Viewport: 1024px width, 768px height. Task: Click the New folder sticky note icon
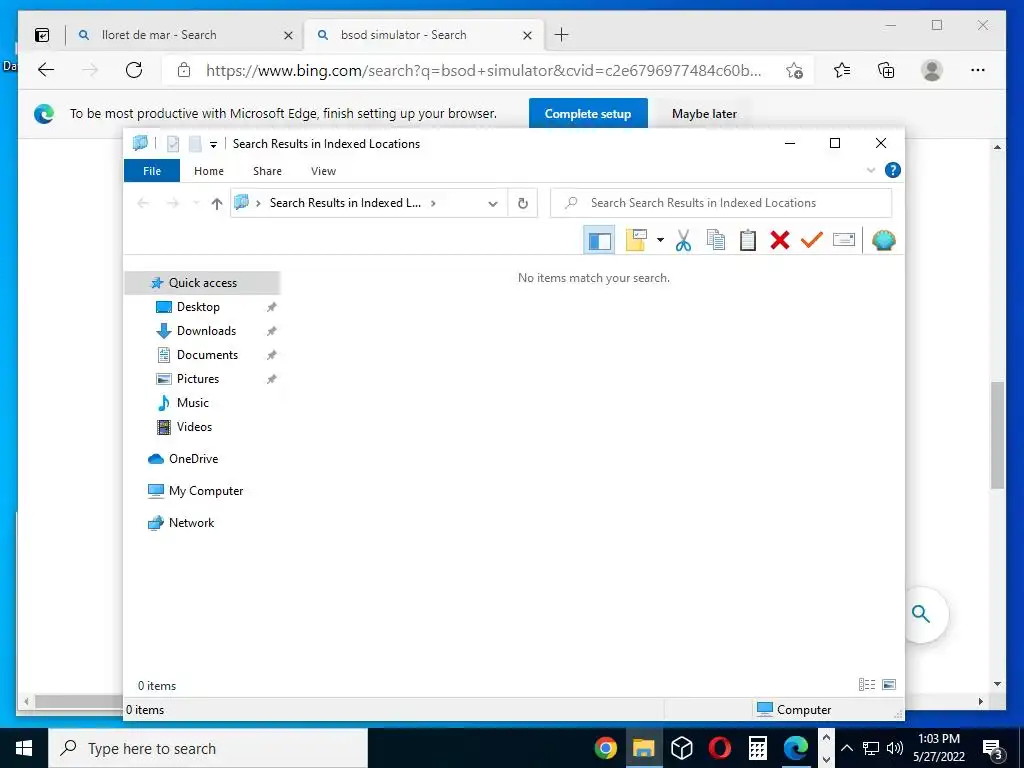coord(636,240)
